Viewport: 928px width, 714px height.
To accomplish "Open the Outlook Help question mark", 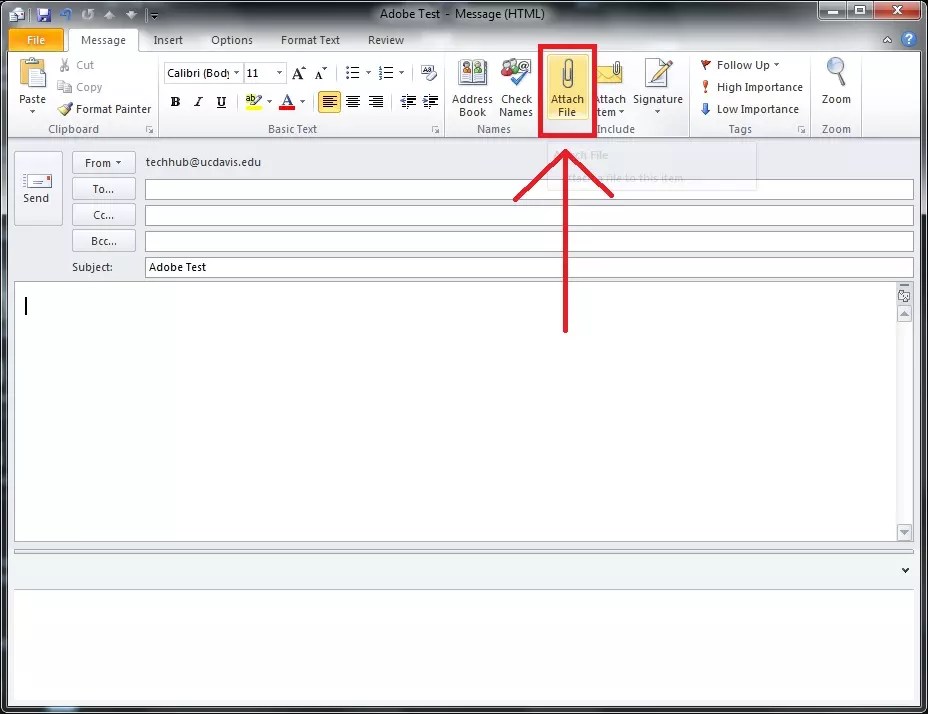I will point(909,40).
